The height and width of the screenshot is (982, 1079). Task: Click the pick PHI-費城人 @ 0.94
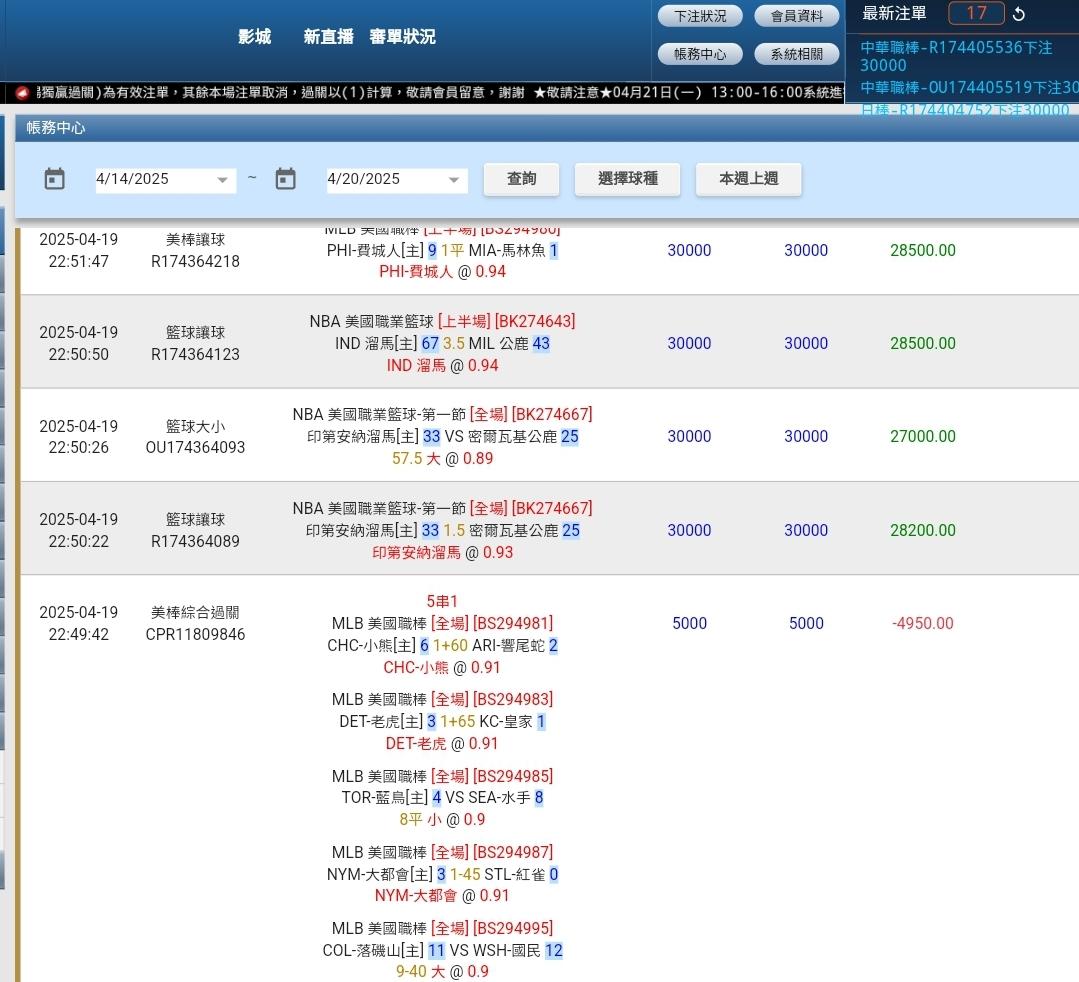442,272
